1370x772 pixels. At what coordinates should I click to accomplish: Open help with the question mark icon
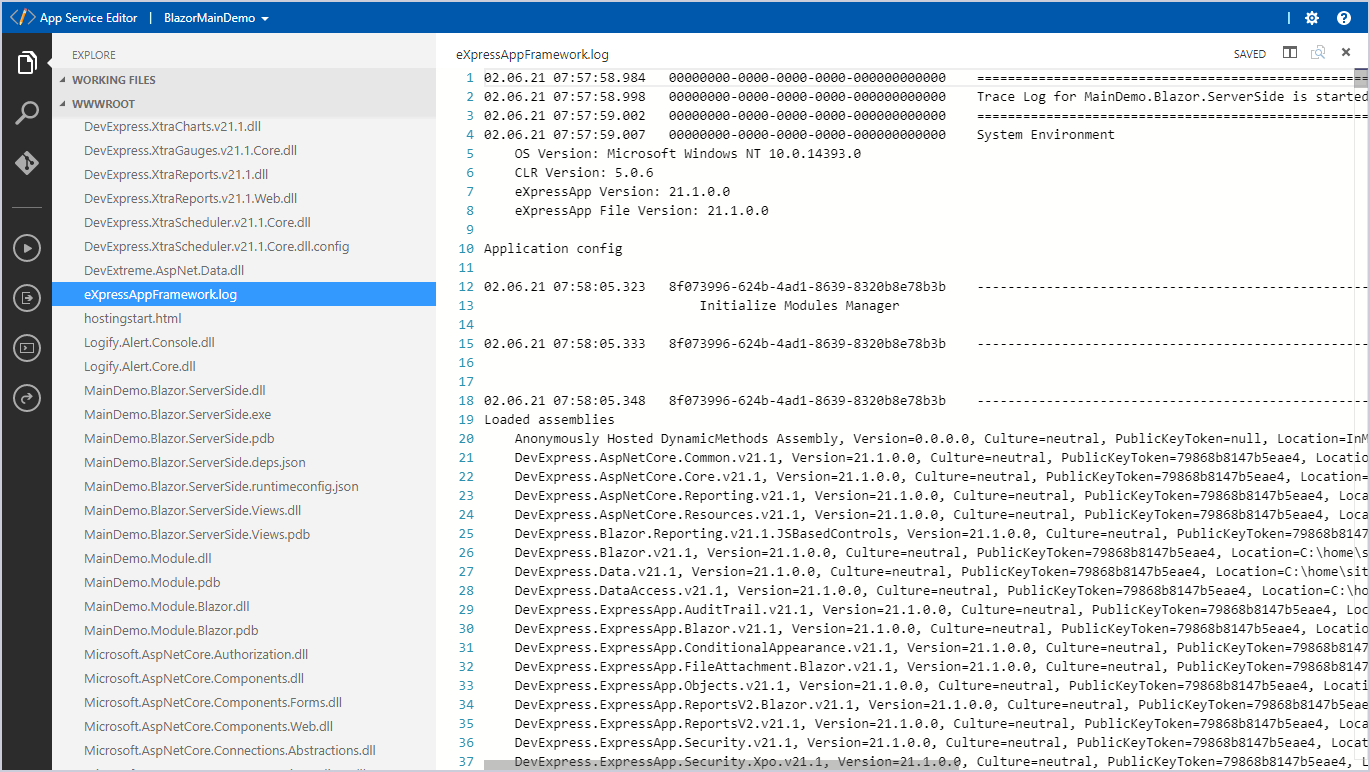[1344, 18]
